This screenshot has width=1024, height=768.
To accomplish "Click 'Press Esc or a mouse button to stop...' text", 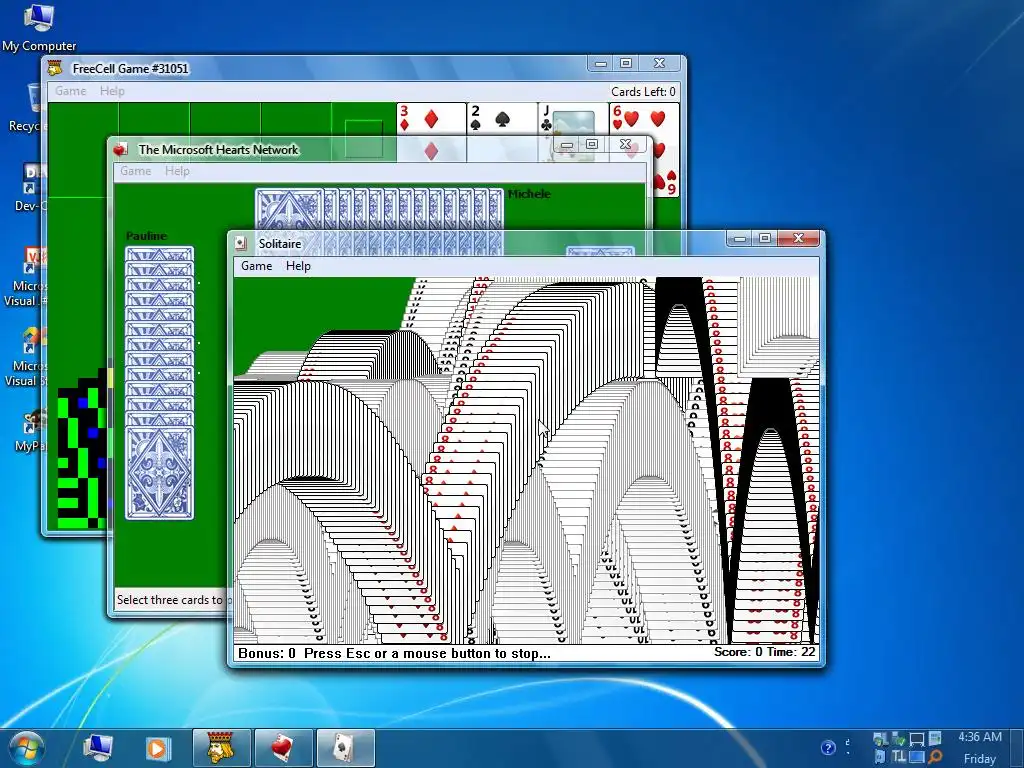I will coord(427,653).
